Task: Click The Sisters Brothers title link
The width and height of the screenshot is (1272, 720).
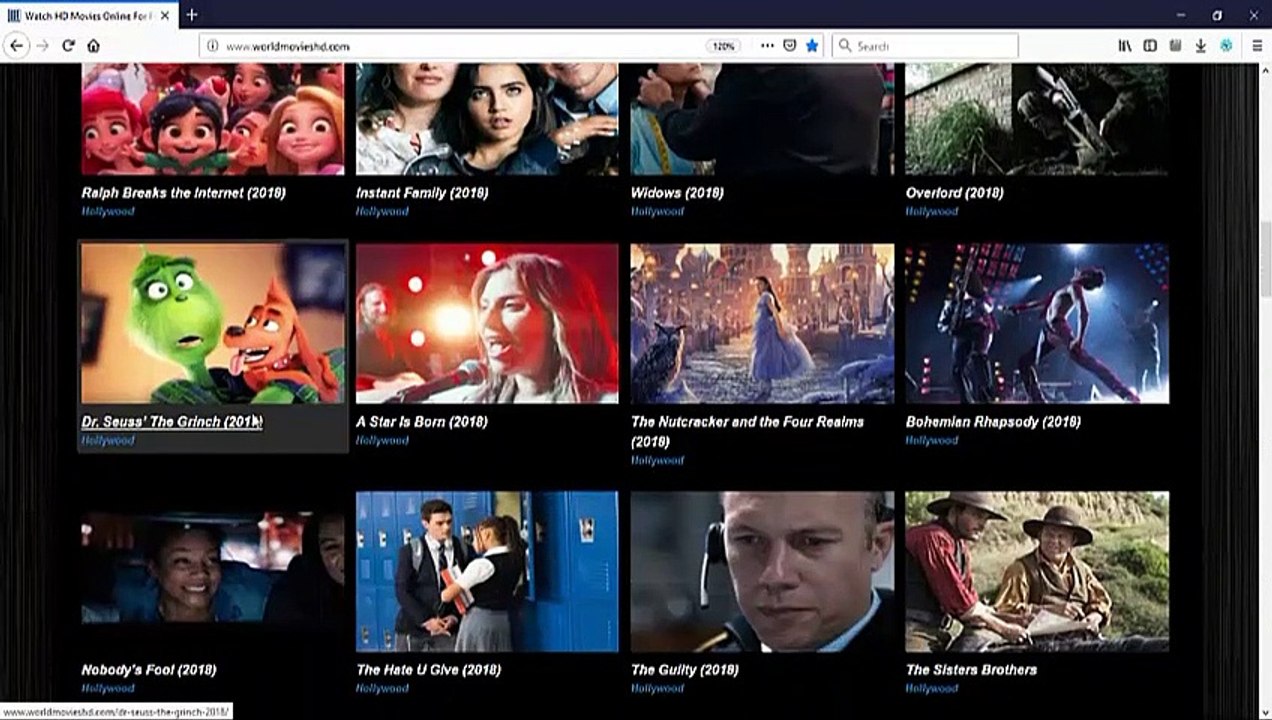Action: (971, 669)
